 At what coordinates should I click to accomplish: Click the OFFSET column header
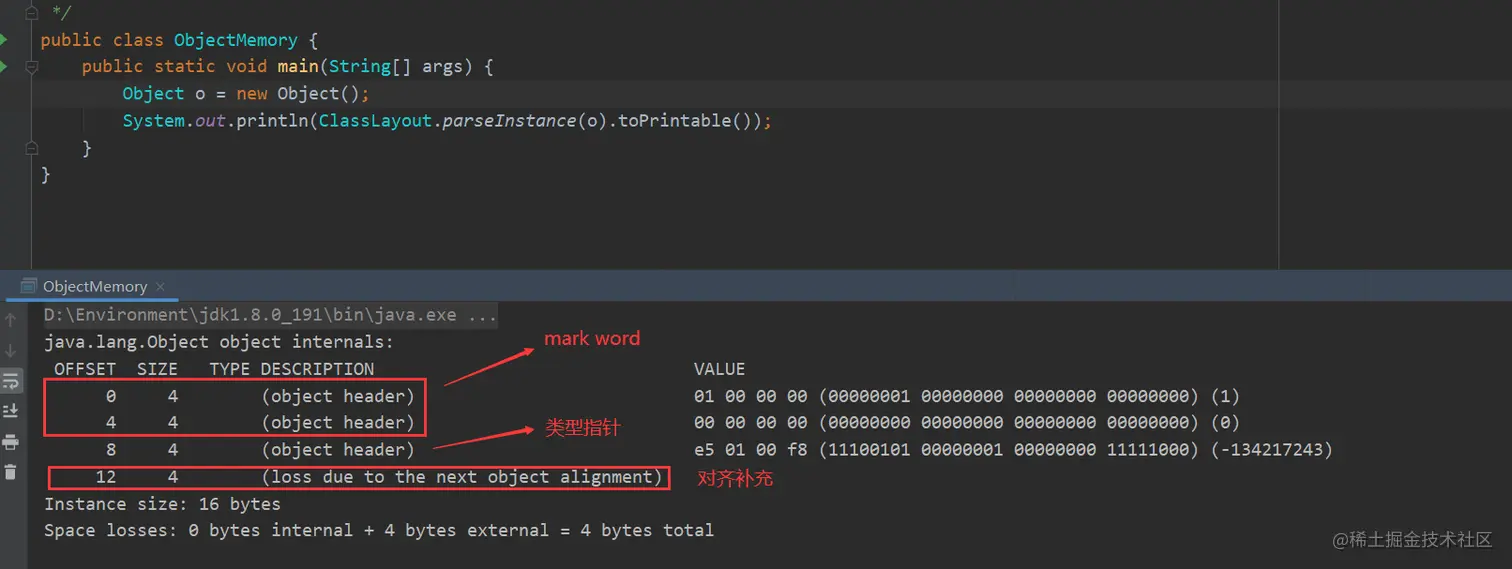tap(85, 369)
